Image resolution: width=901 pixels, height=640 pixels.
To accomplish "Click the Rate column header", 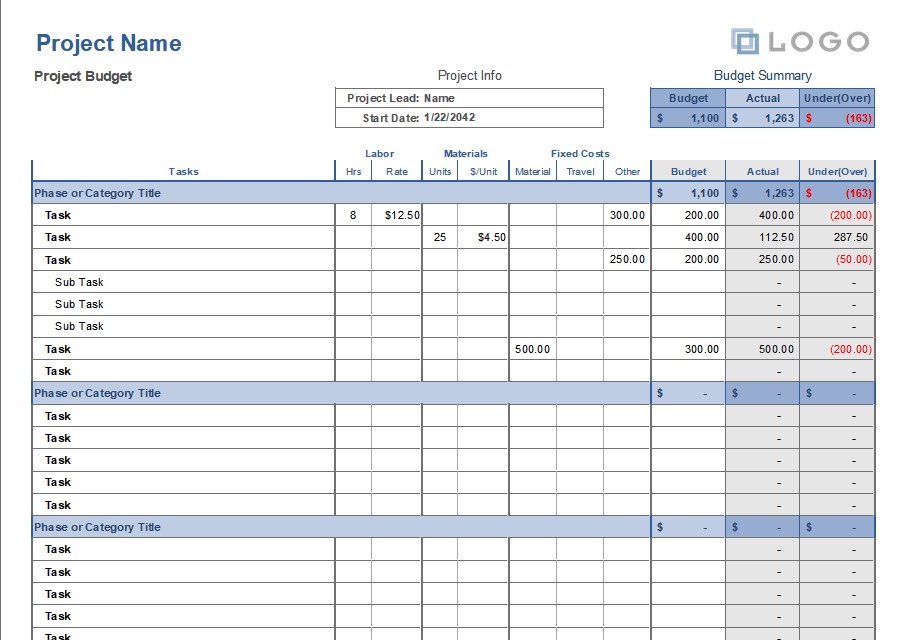I will pos(397,171).
